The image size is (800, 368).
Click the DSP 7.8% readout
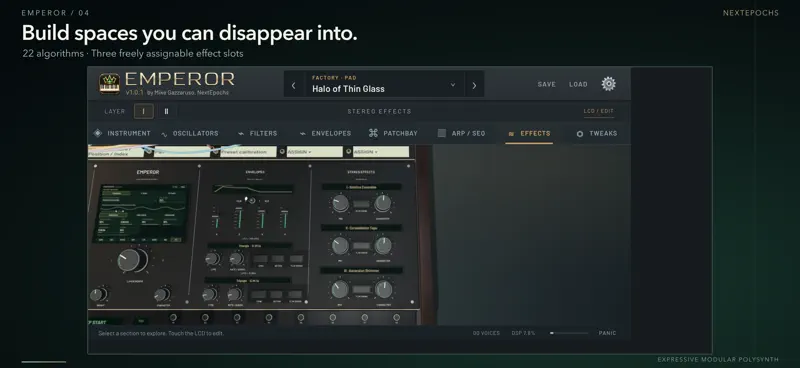[523, 333]
